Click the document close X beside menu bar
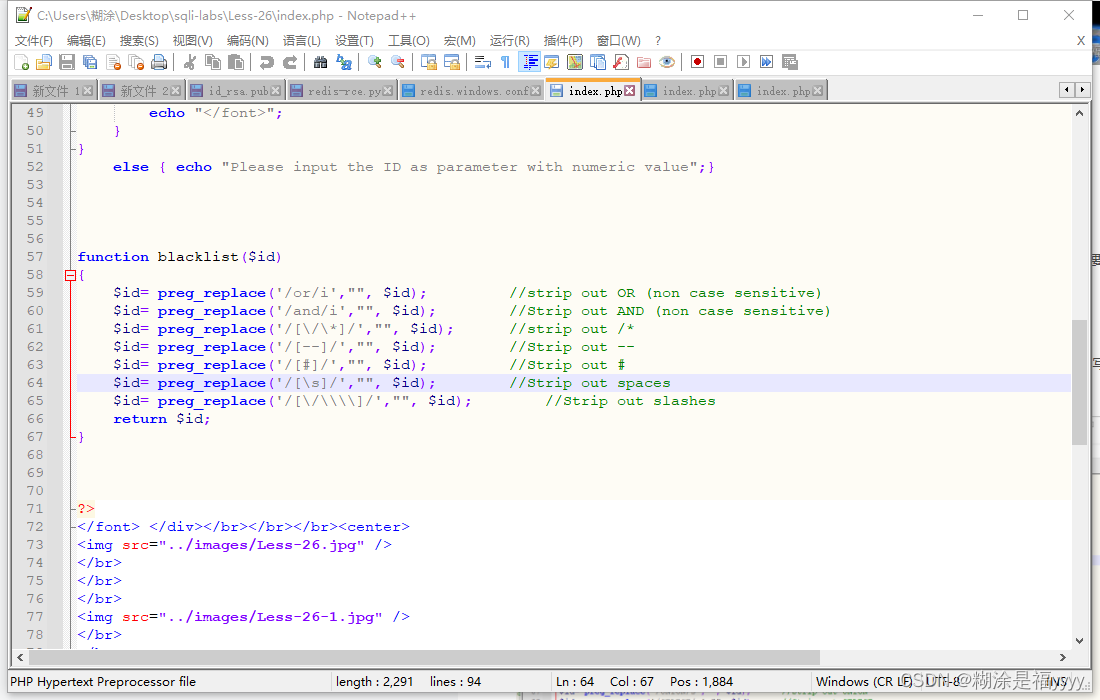This screenshot has width=1100, height=700. click(1081, 41)
